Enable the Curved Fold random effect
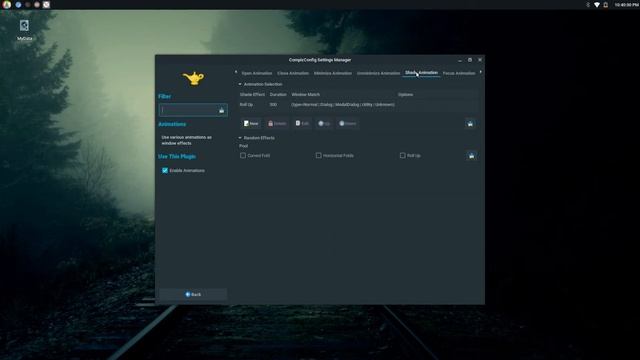 [243, 156]
